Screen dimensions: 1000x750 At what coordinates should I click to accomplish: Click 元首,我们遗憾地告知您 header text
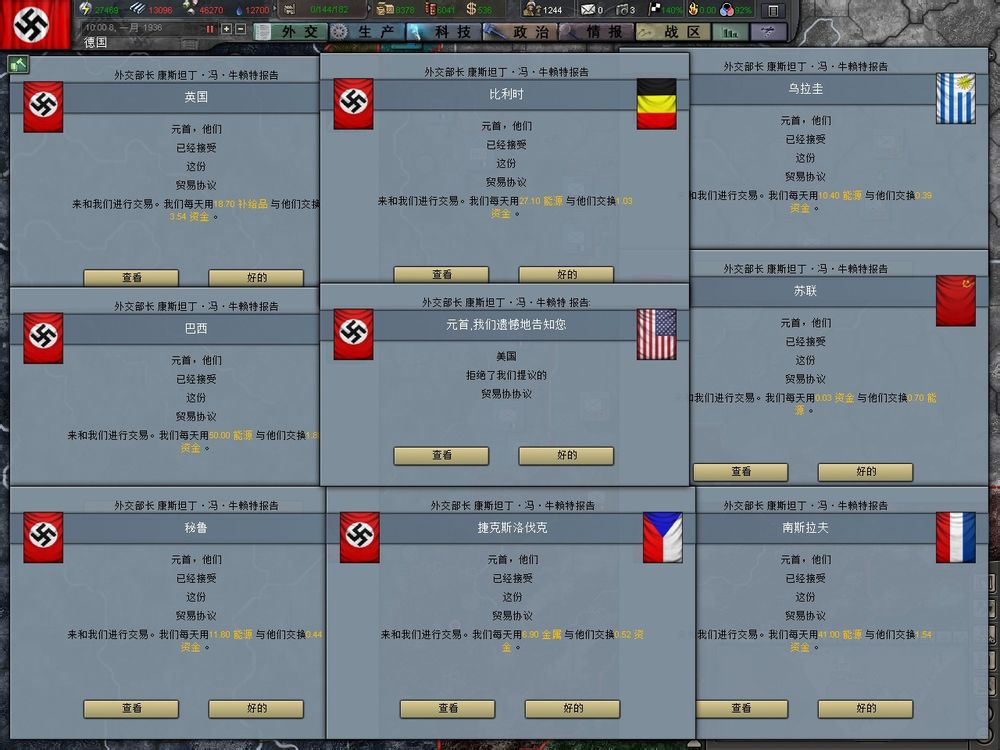[506, 325]
